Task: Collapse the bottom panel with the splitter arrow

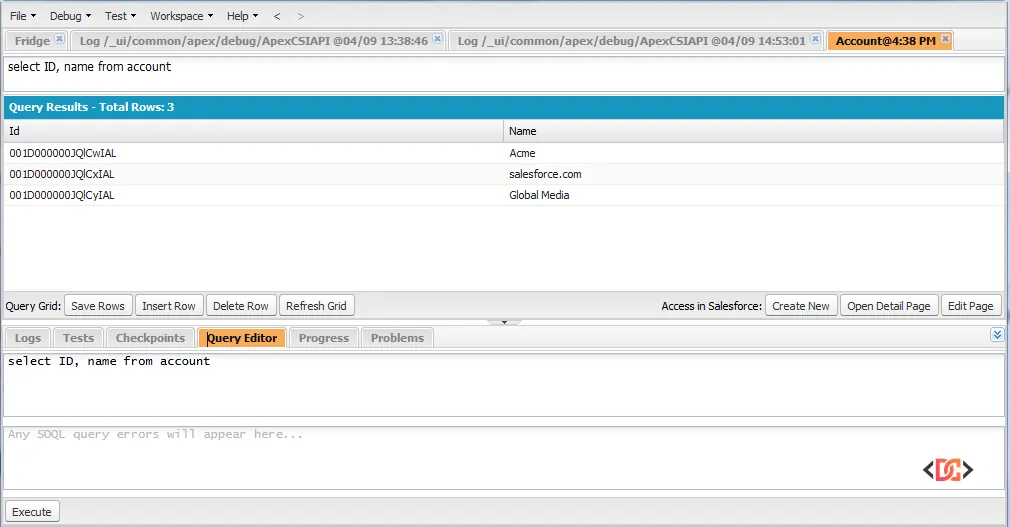Action: coord(504,321)
